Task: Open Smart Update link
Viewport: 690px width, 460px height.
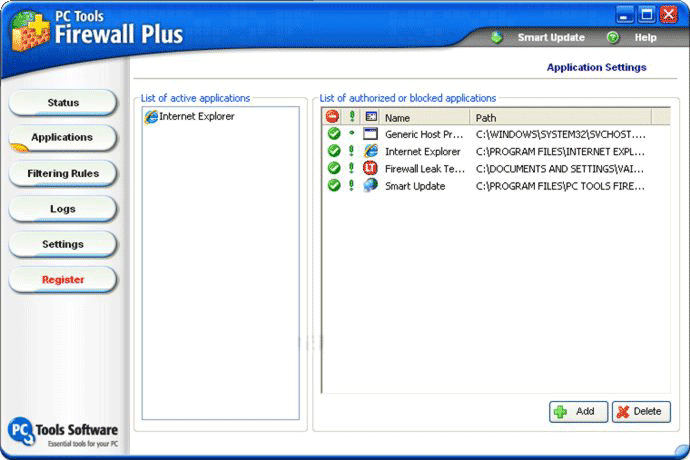Action: 551,37
